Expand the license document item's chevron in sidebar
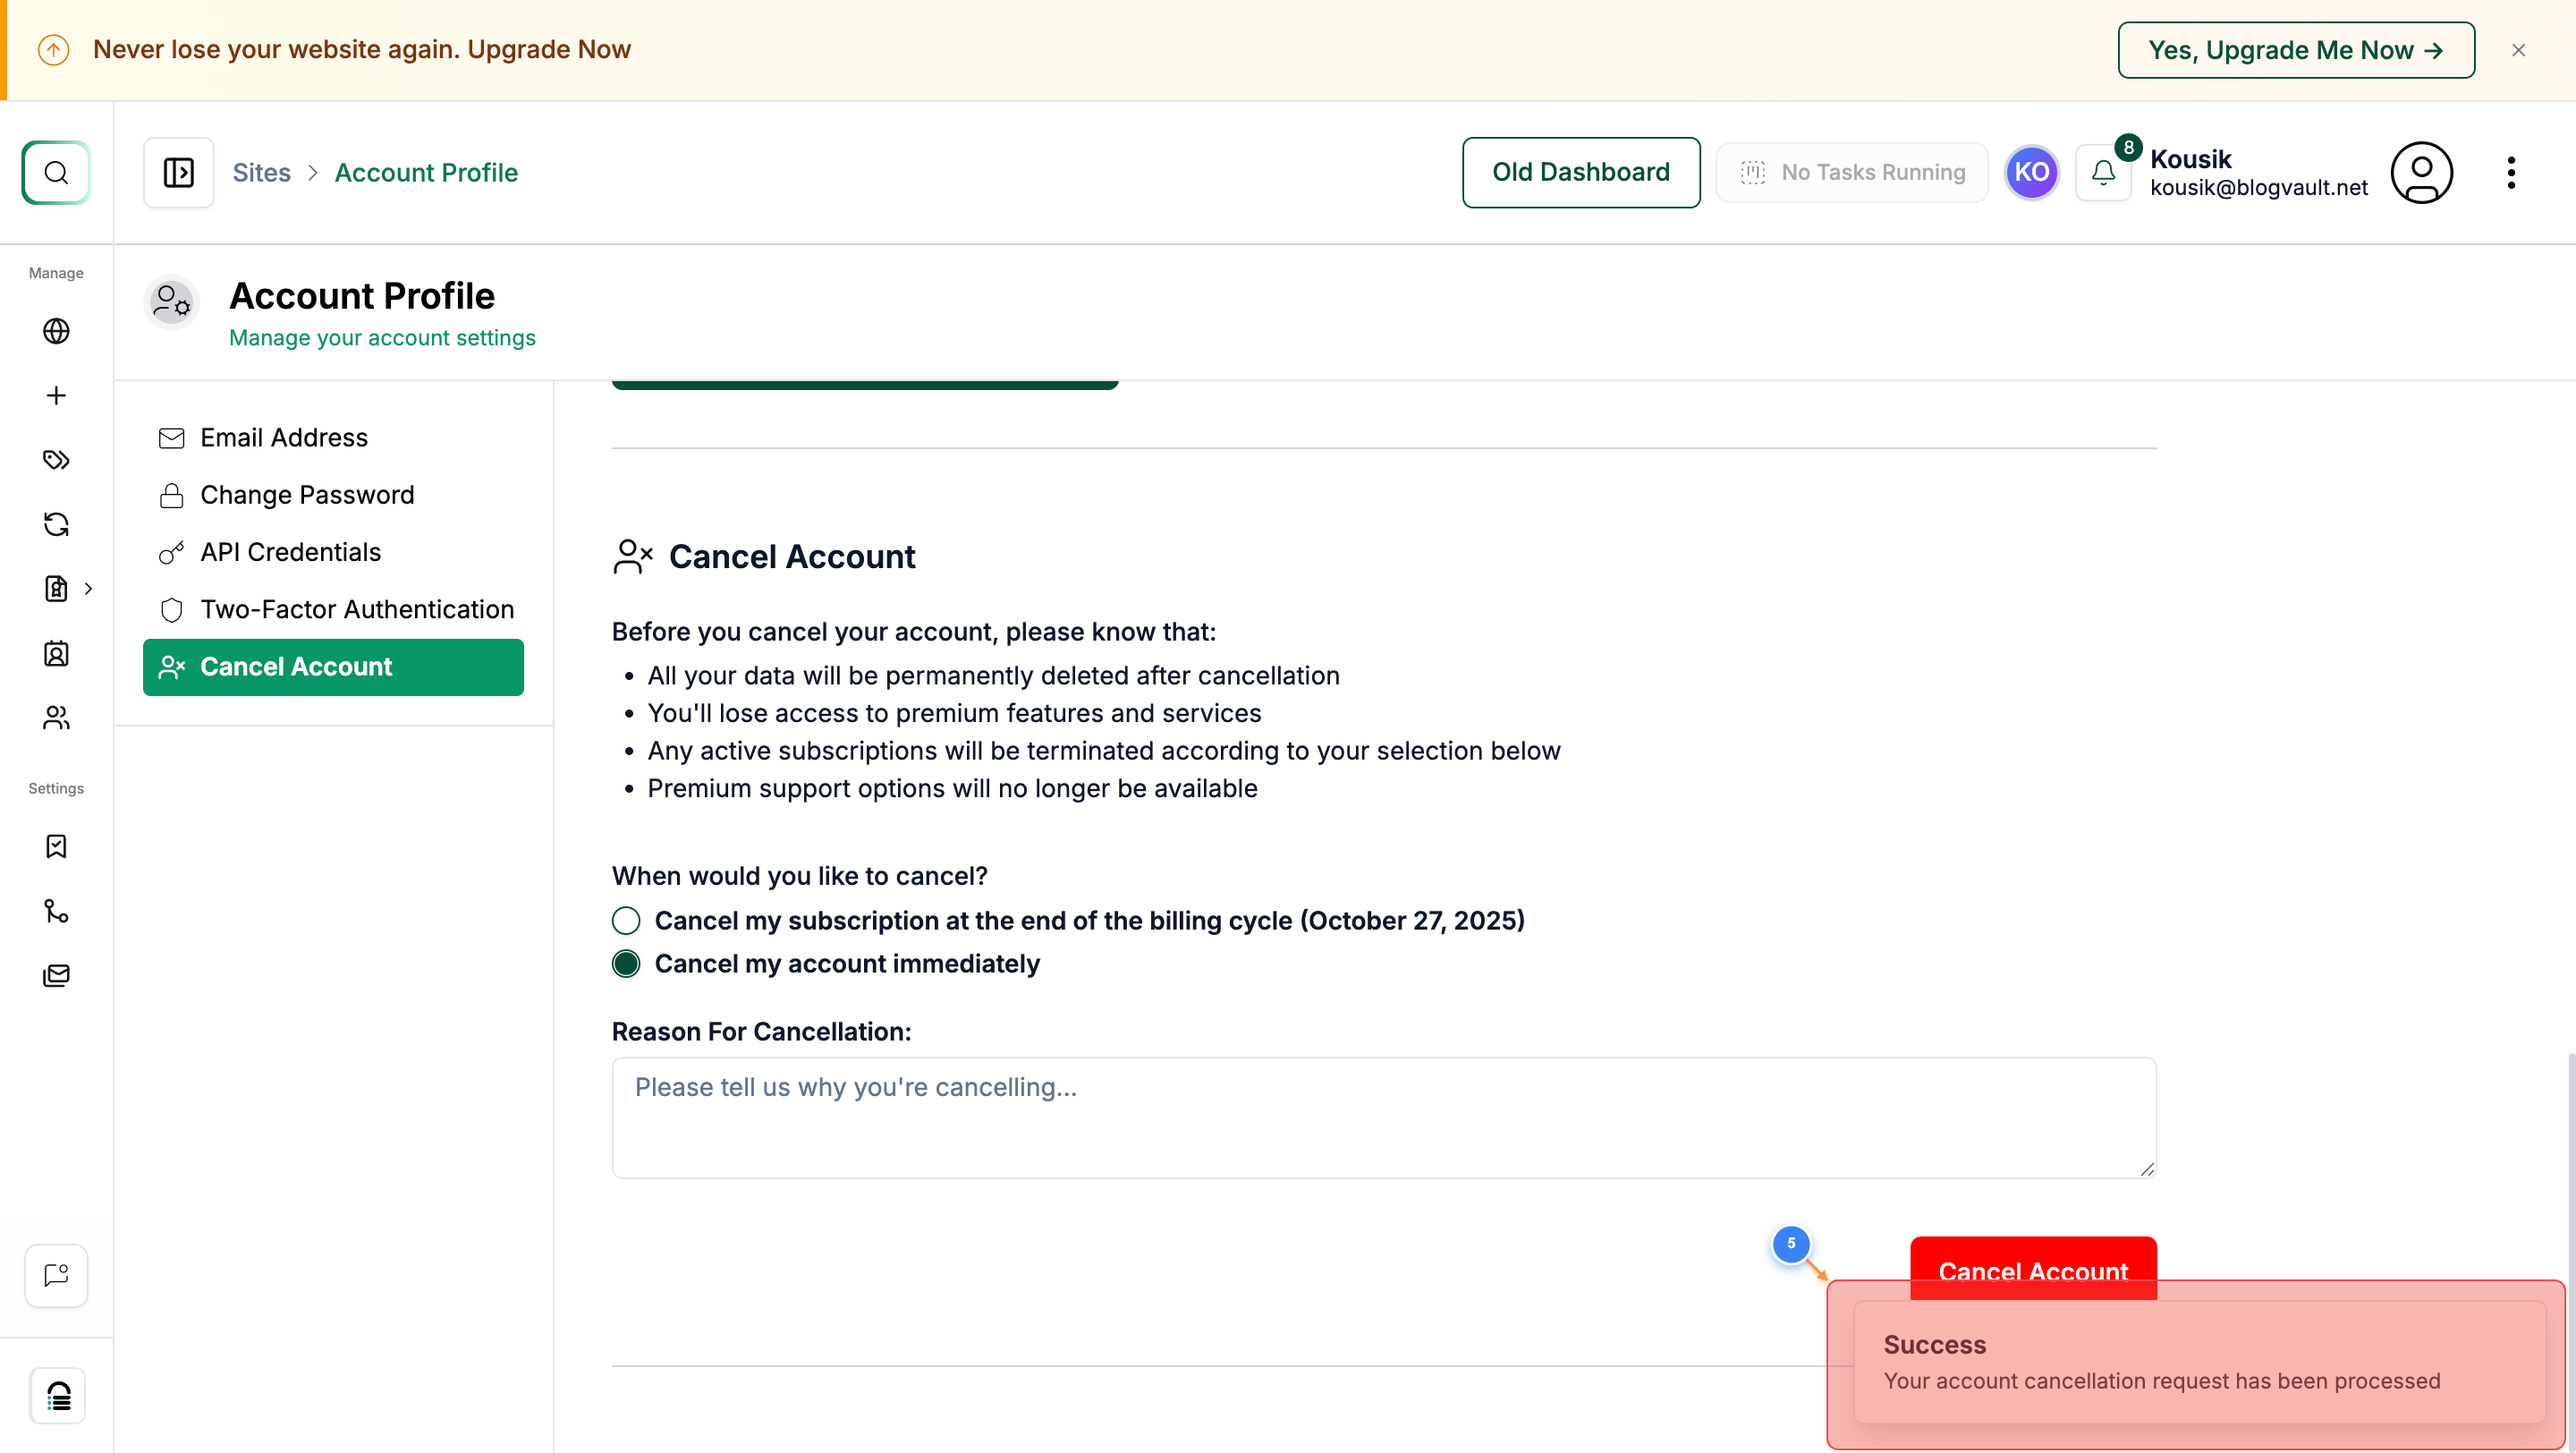The width and height of the screenshot is (2576, 1453). [89, 589]
